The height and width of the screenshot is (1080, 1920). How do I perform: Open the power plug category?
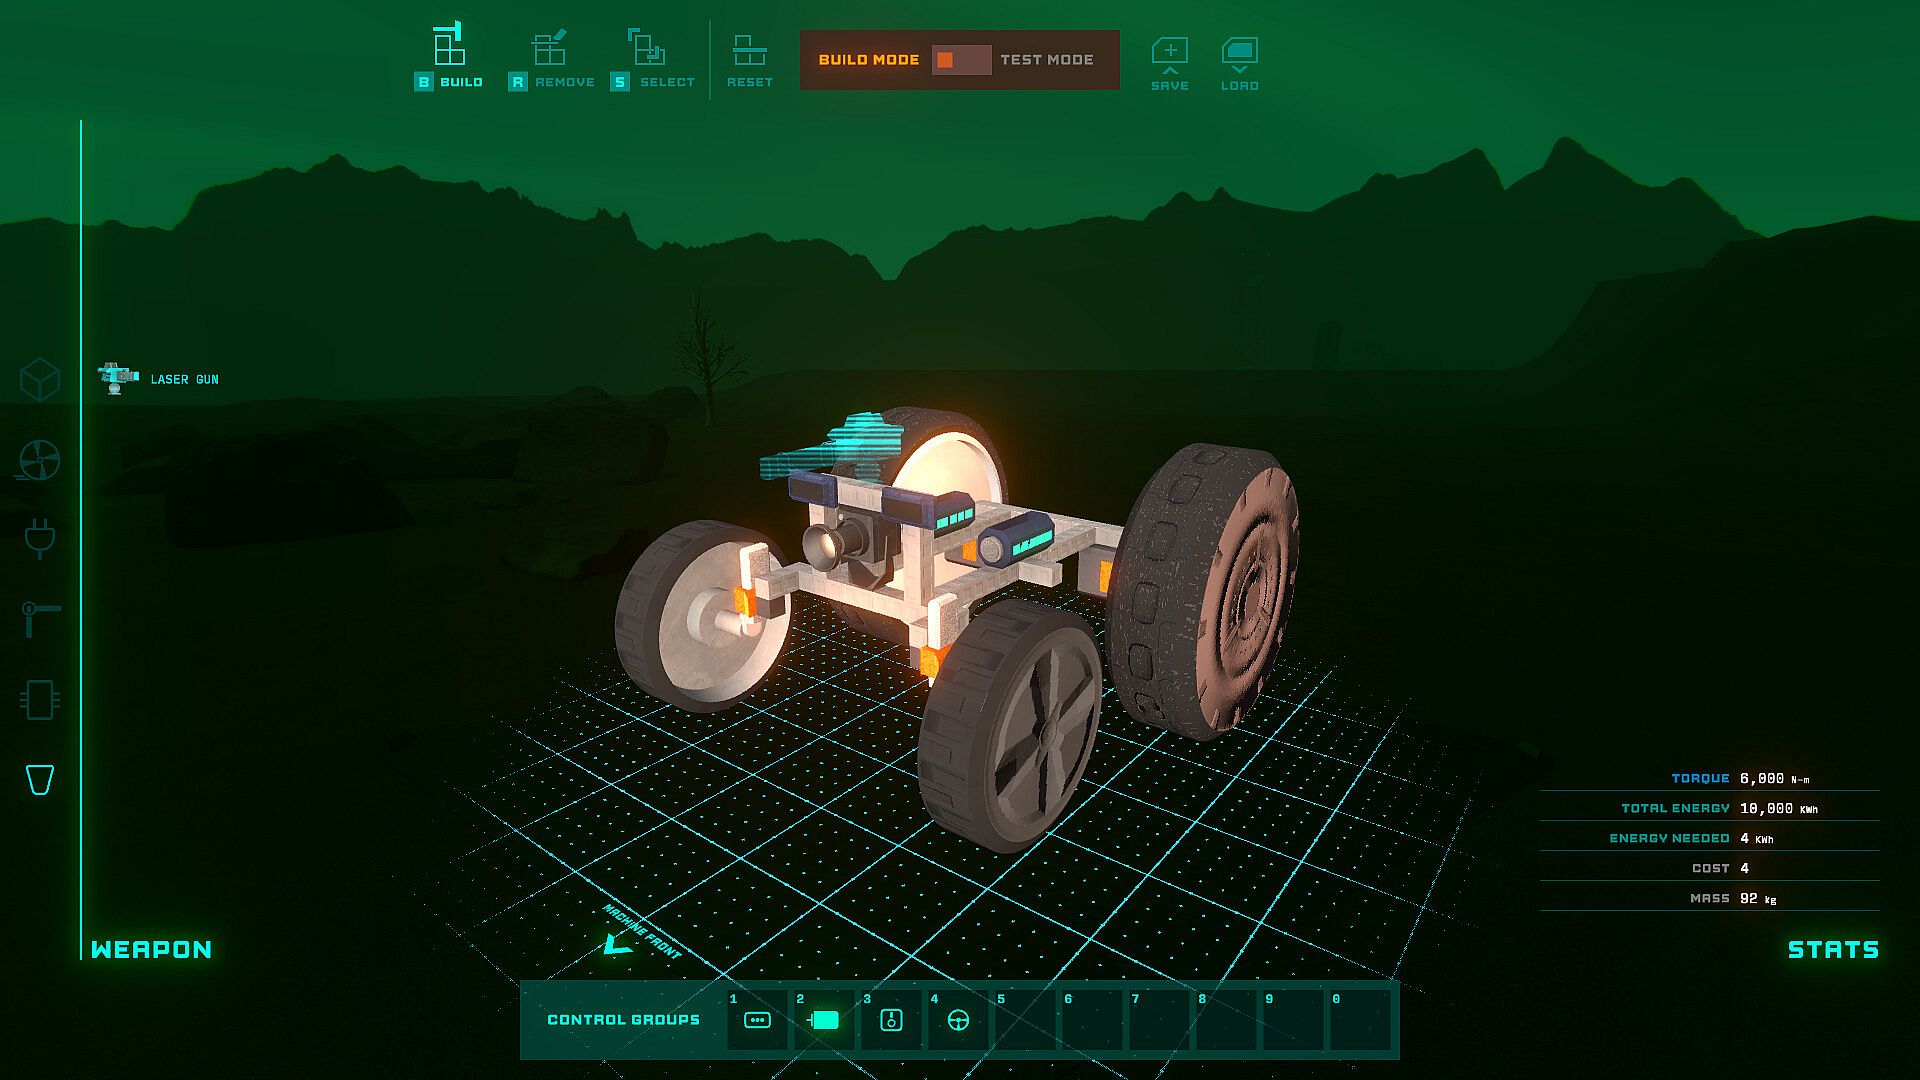point(40,538)
